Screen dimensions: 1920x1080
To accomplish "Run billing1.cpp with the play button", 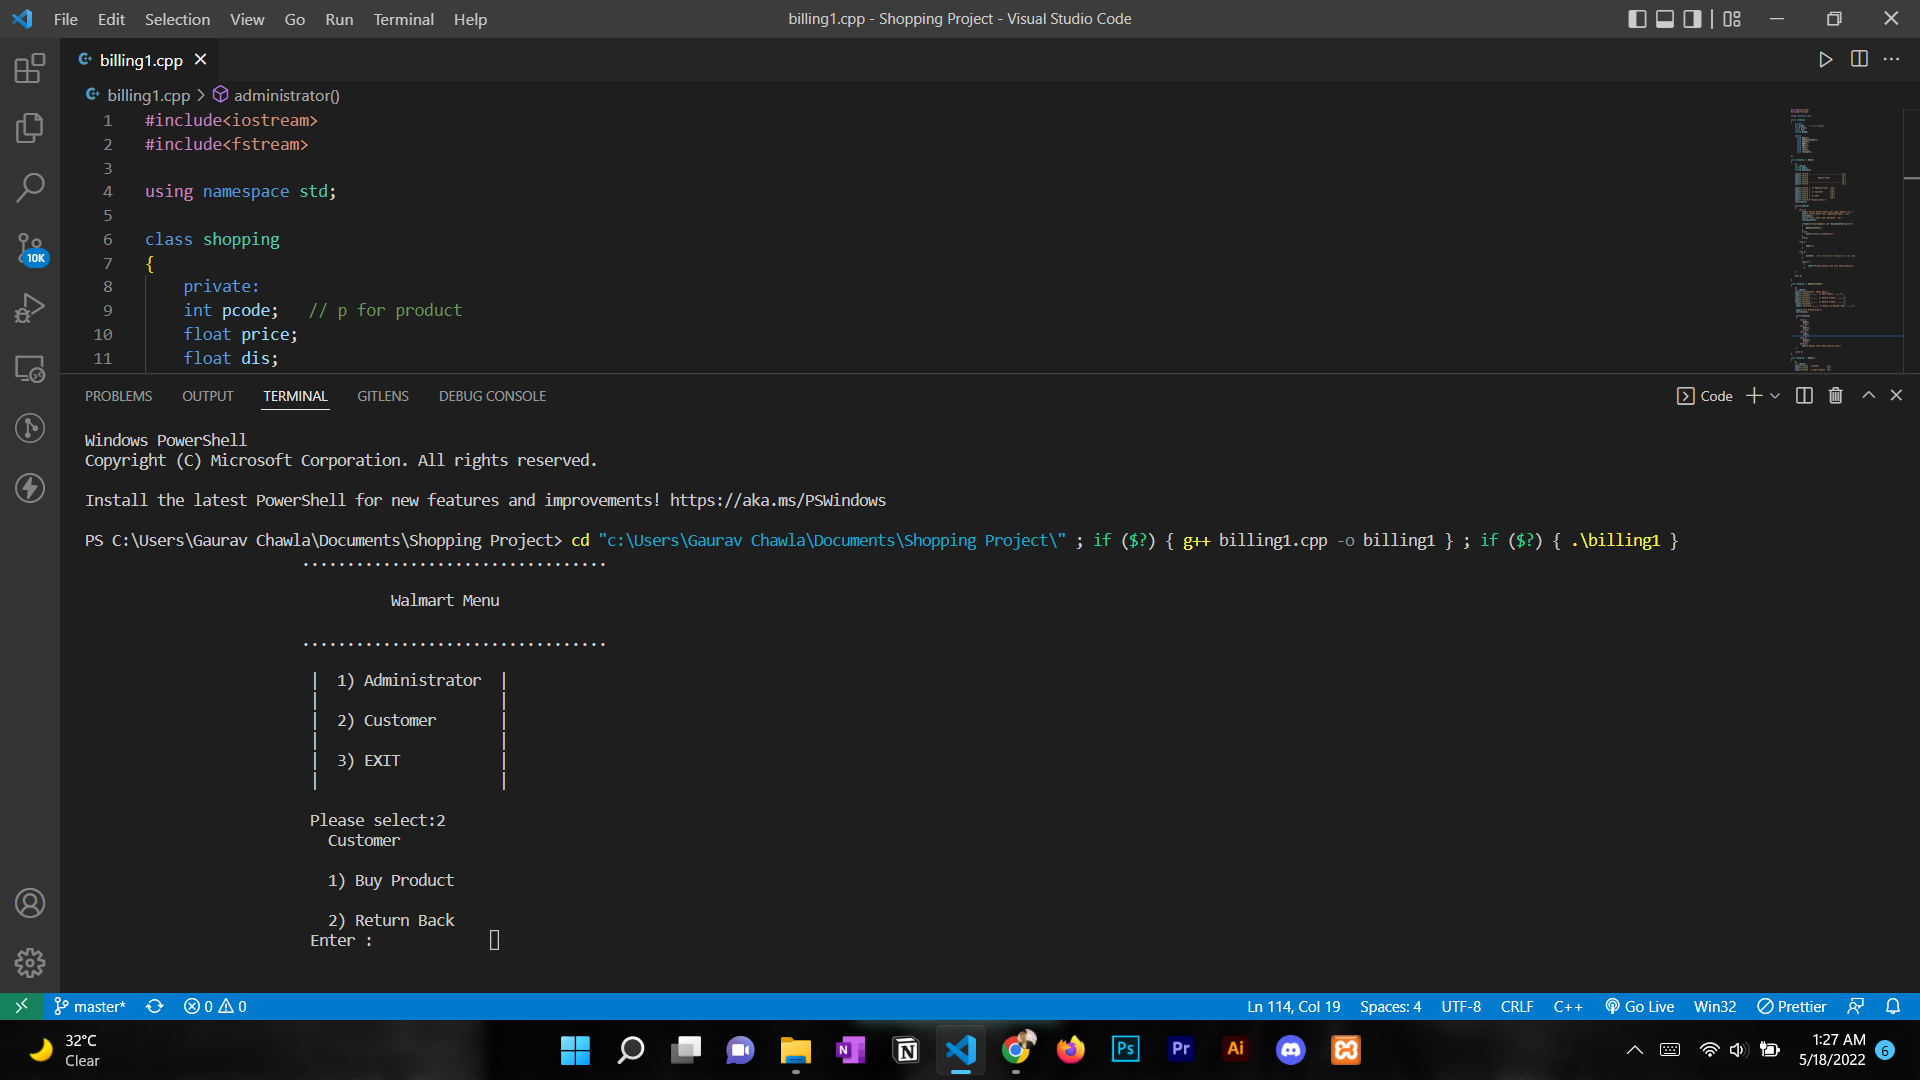I will pyautogui.click(x=1825, y=59).
